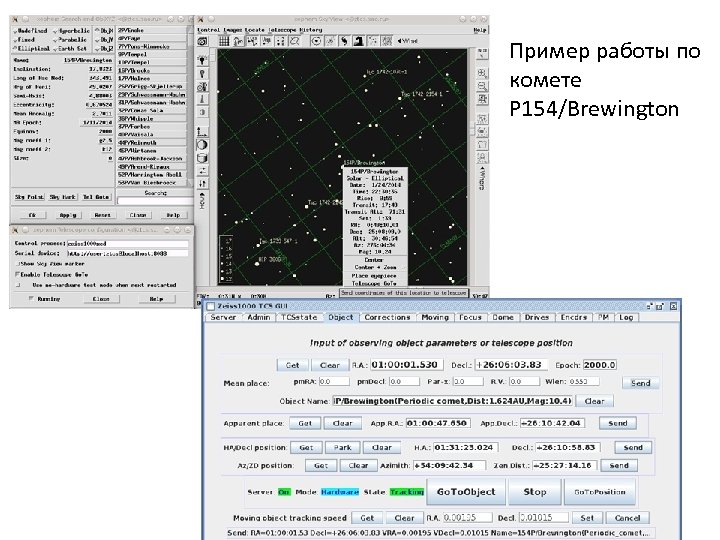The image size is (720, 540).
Task: Toggle the Running checkbox in telescope configuration
Action: 31,298
